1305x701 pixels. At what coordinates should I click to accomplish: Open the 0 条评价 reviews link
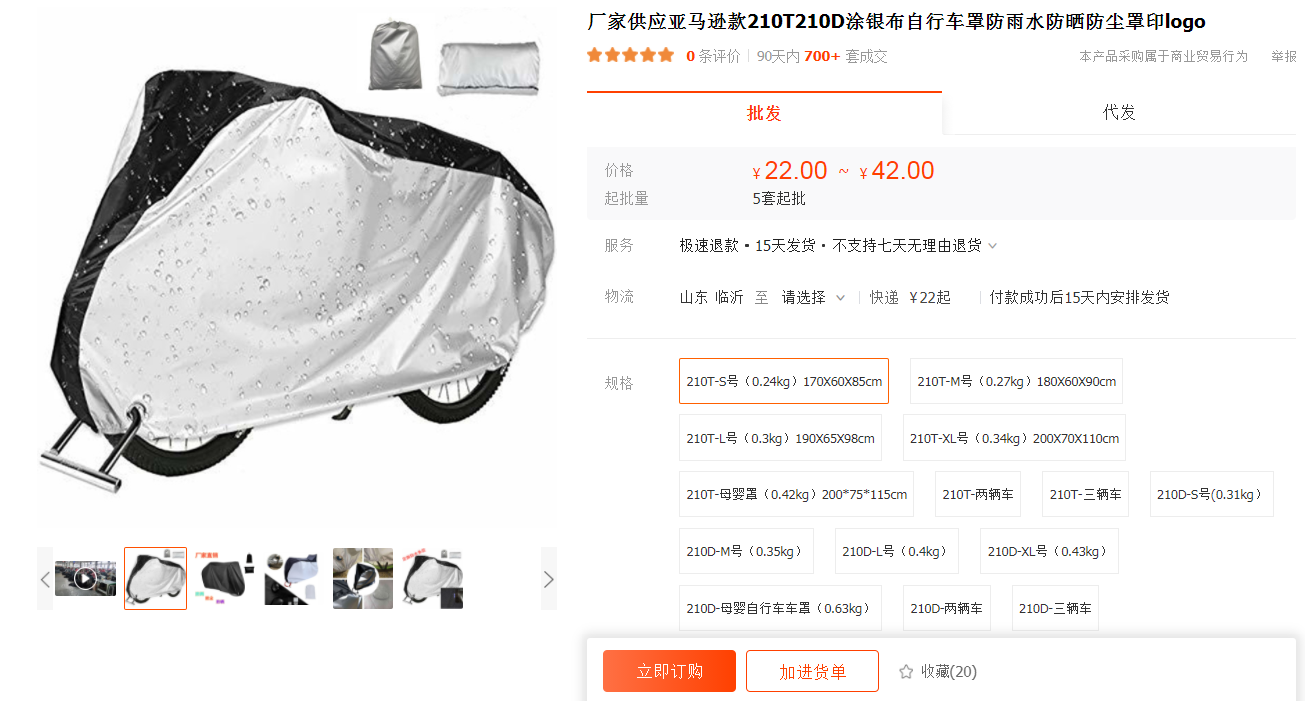[713, 56]
